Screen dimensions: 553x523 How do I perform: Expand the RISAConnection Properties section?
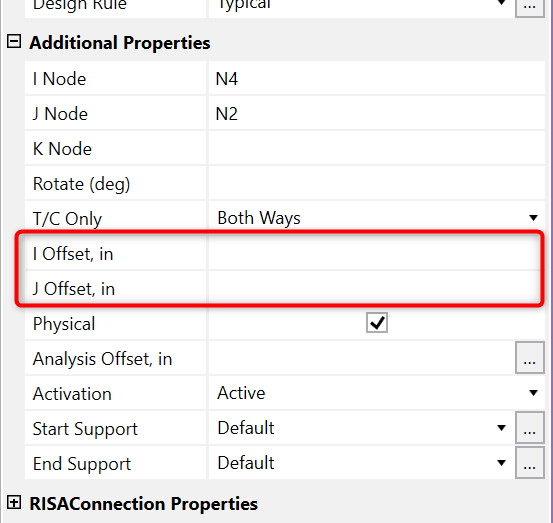pos(14,502)
